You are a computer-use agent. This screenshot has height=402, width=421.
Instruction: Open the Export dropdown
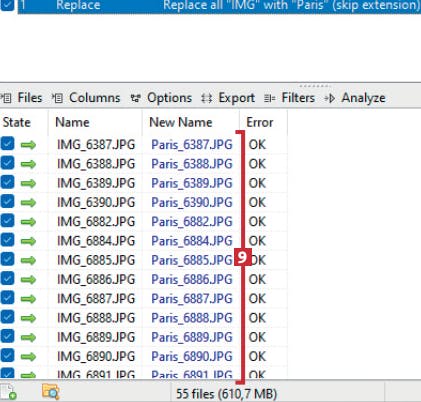pos(228,98)
